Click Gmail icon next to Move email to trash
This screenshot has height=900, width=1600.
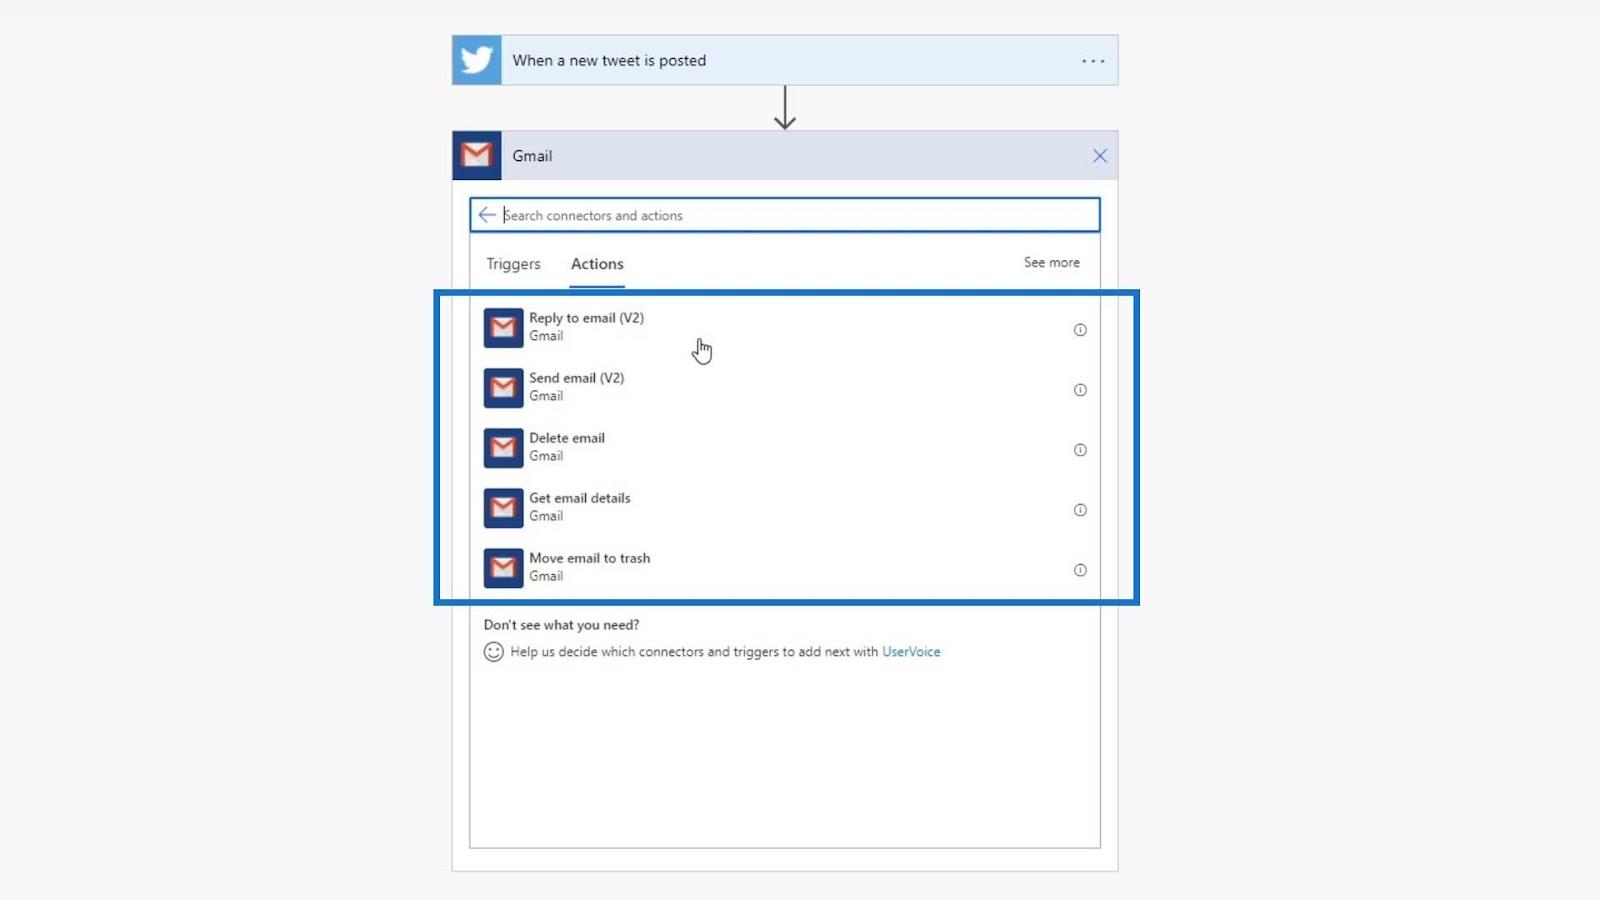coord(503,567)
